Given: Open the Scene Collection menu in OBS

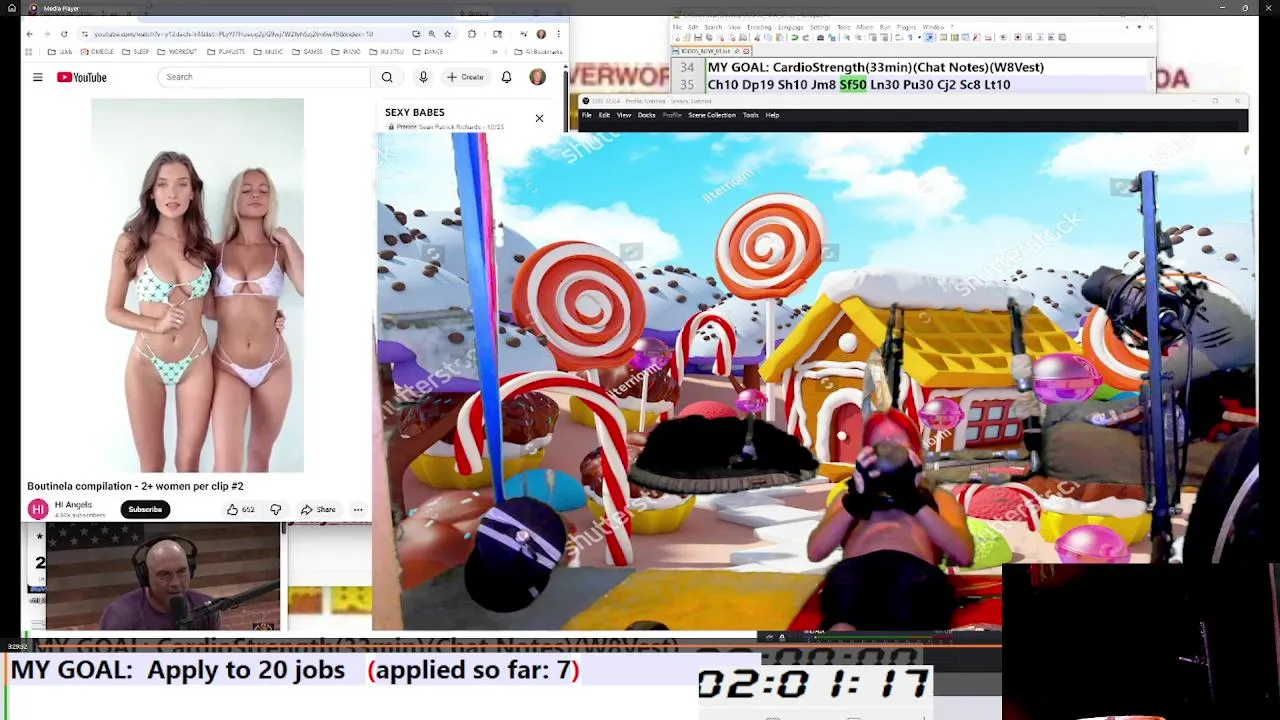Looking at the screenshot, I should (x=712, y=115).
